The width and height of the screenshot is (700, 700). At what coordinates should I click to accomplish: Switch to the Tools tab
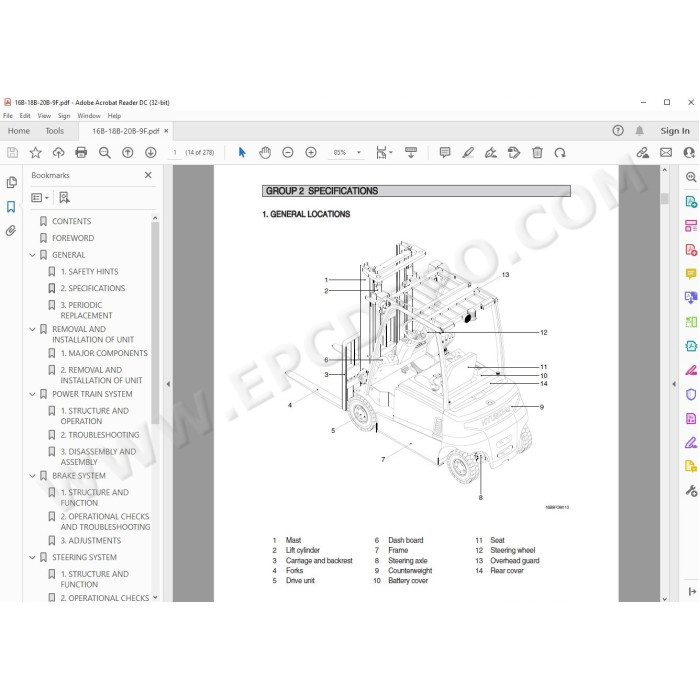coord(54,131)
